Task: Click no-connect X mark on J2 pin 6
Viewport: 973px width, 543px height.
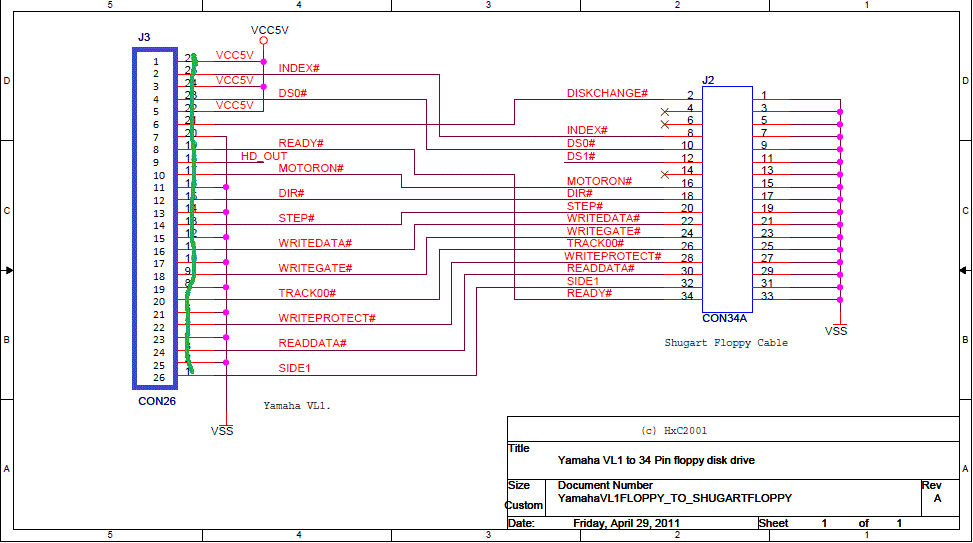Action: (x=665, y=125)
